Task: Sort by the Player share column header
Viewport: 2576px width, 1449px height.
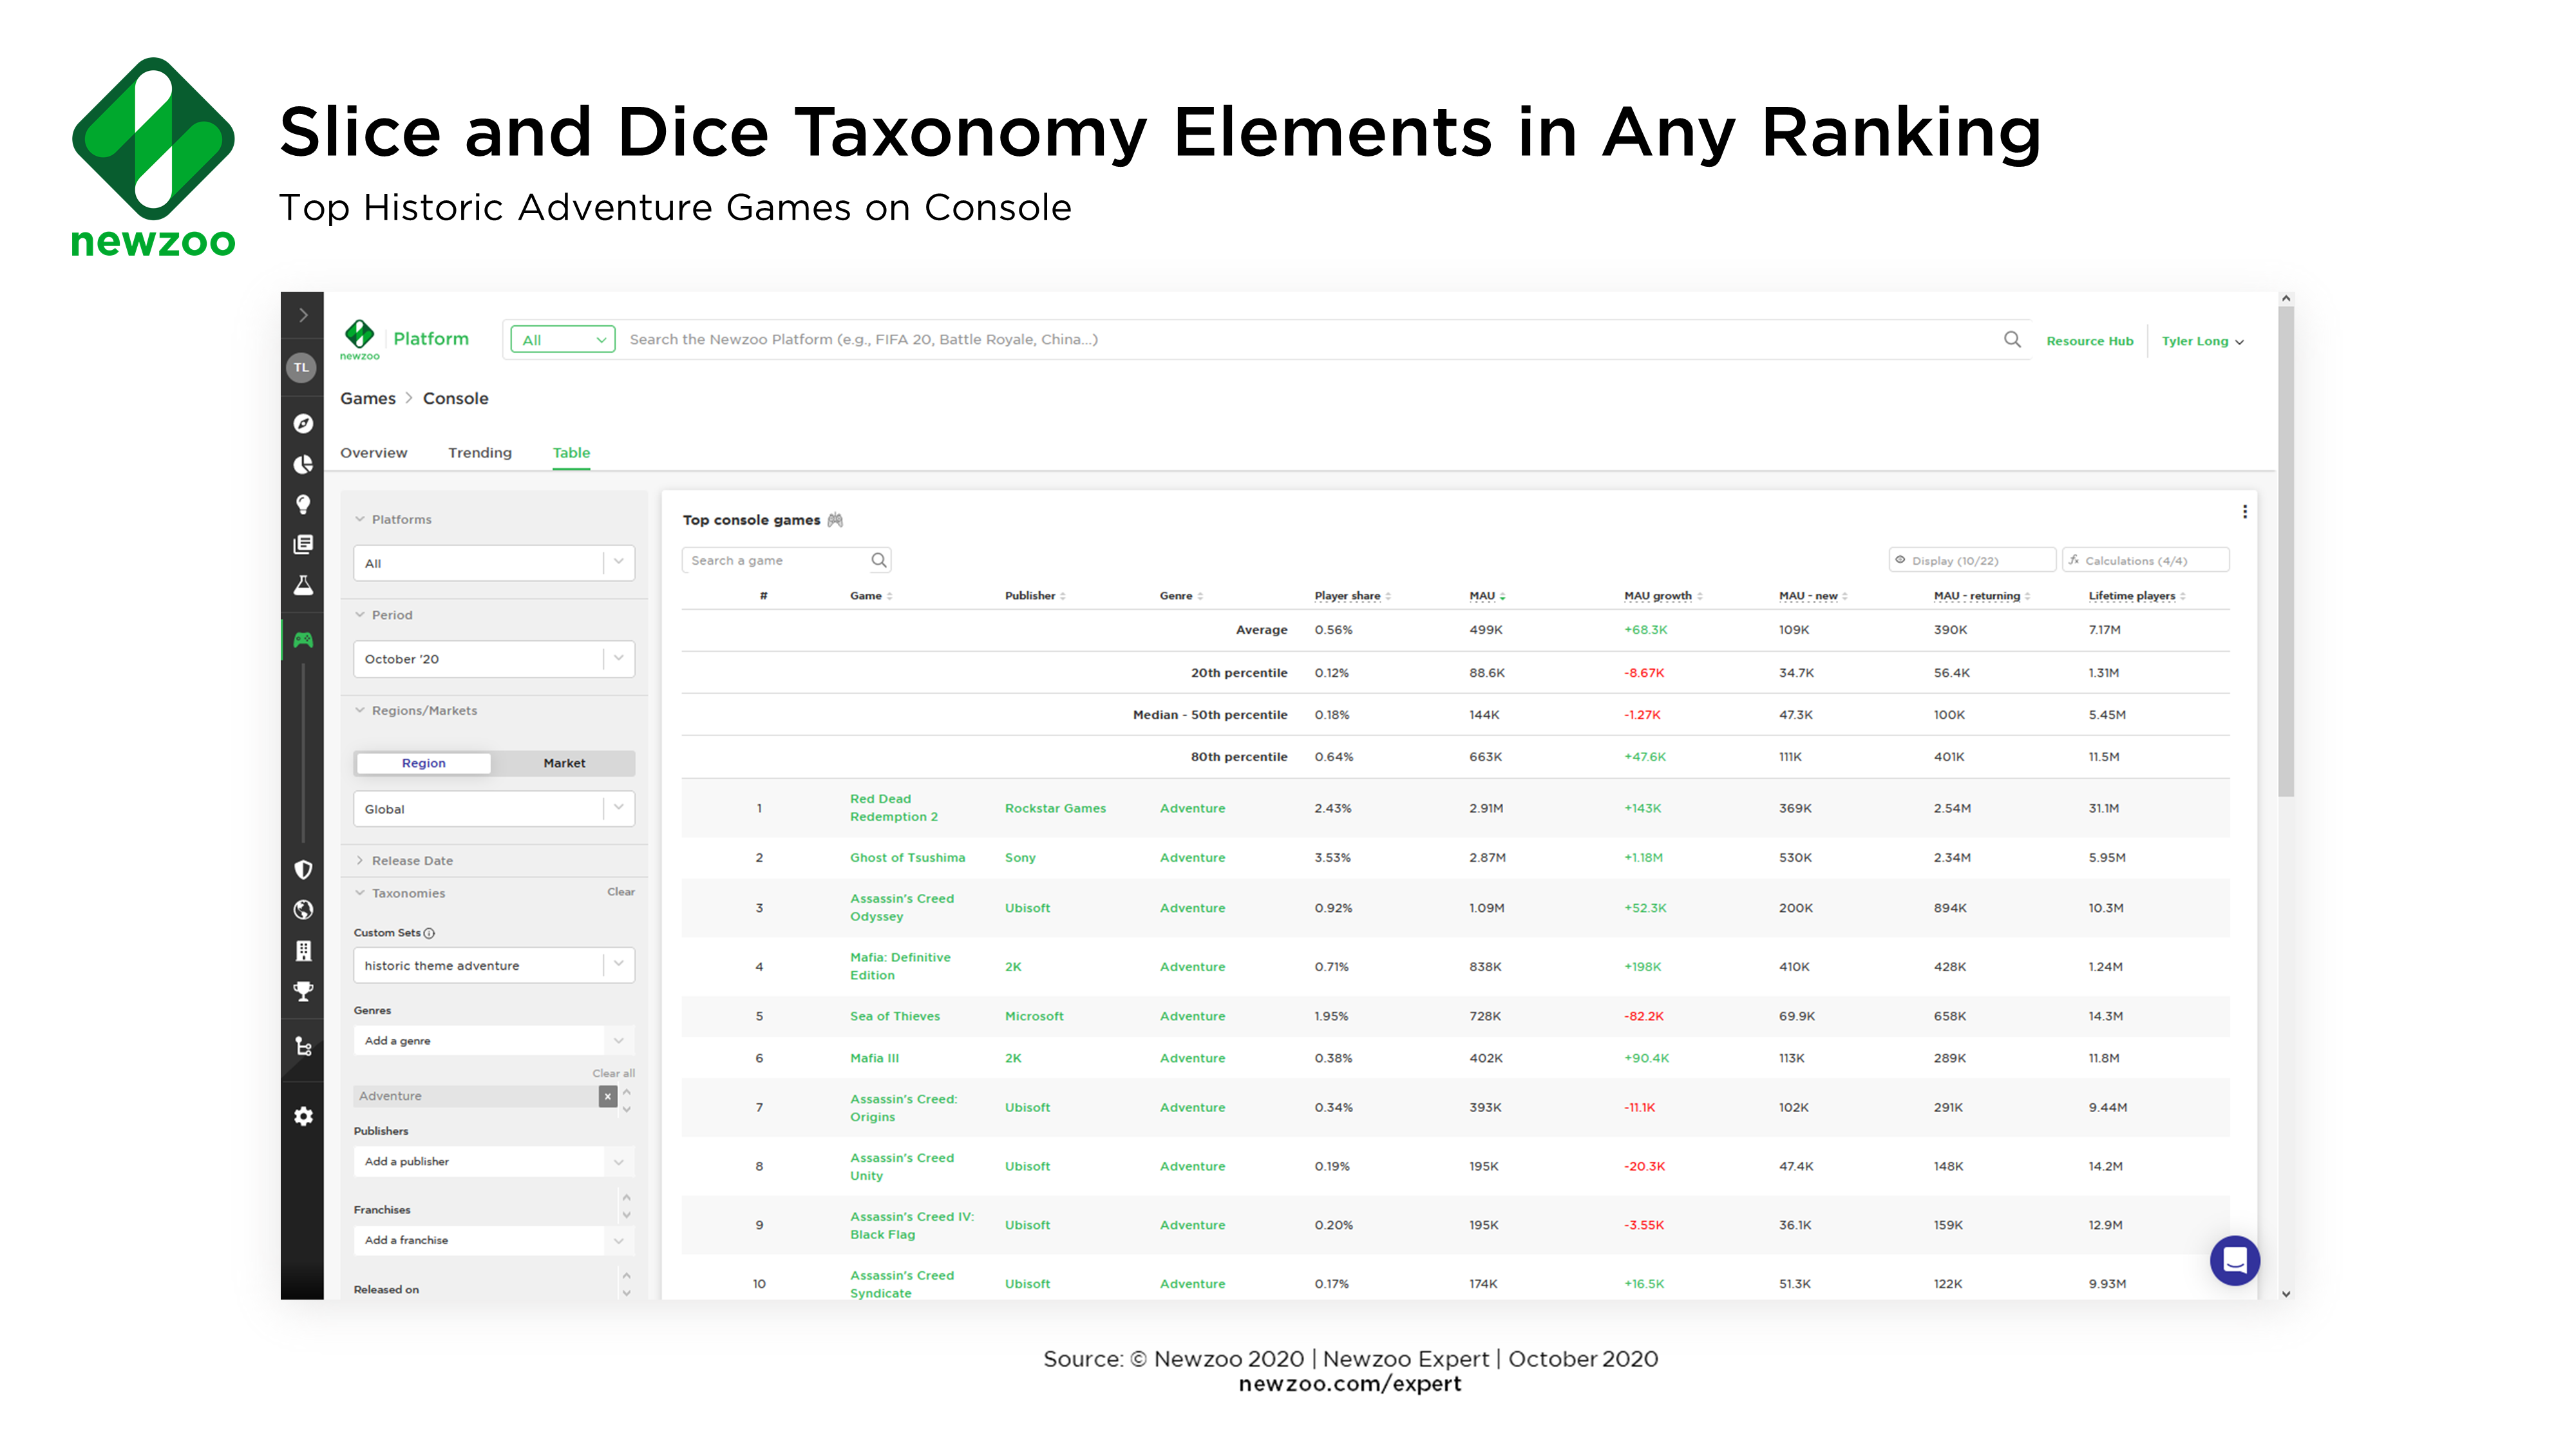Action: 1352,596
